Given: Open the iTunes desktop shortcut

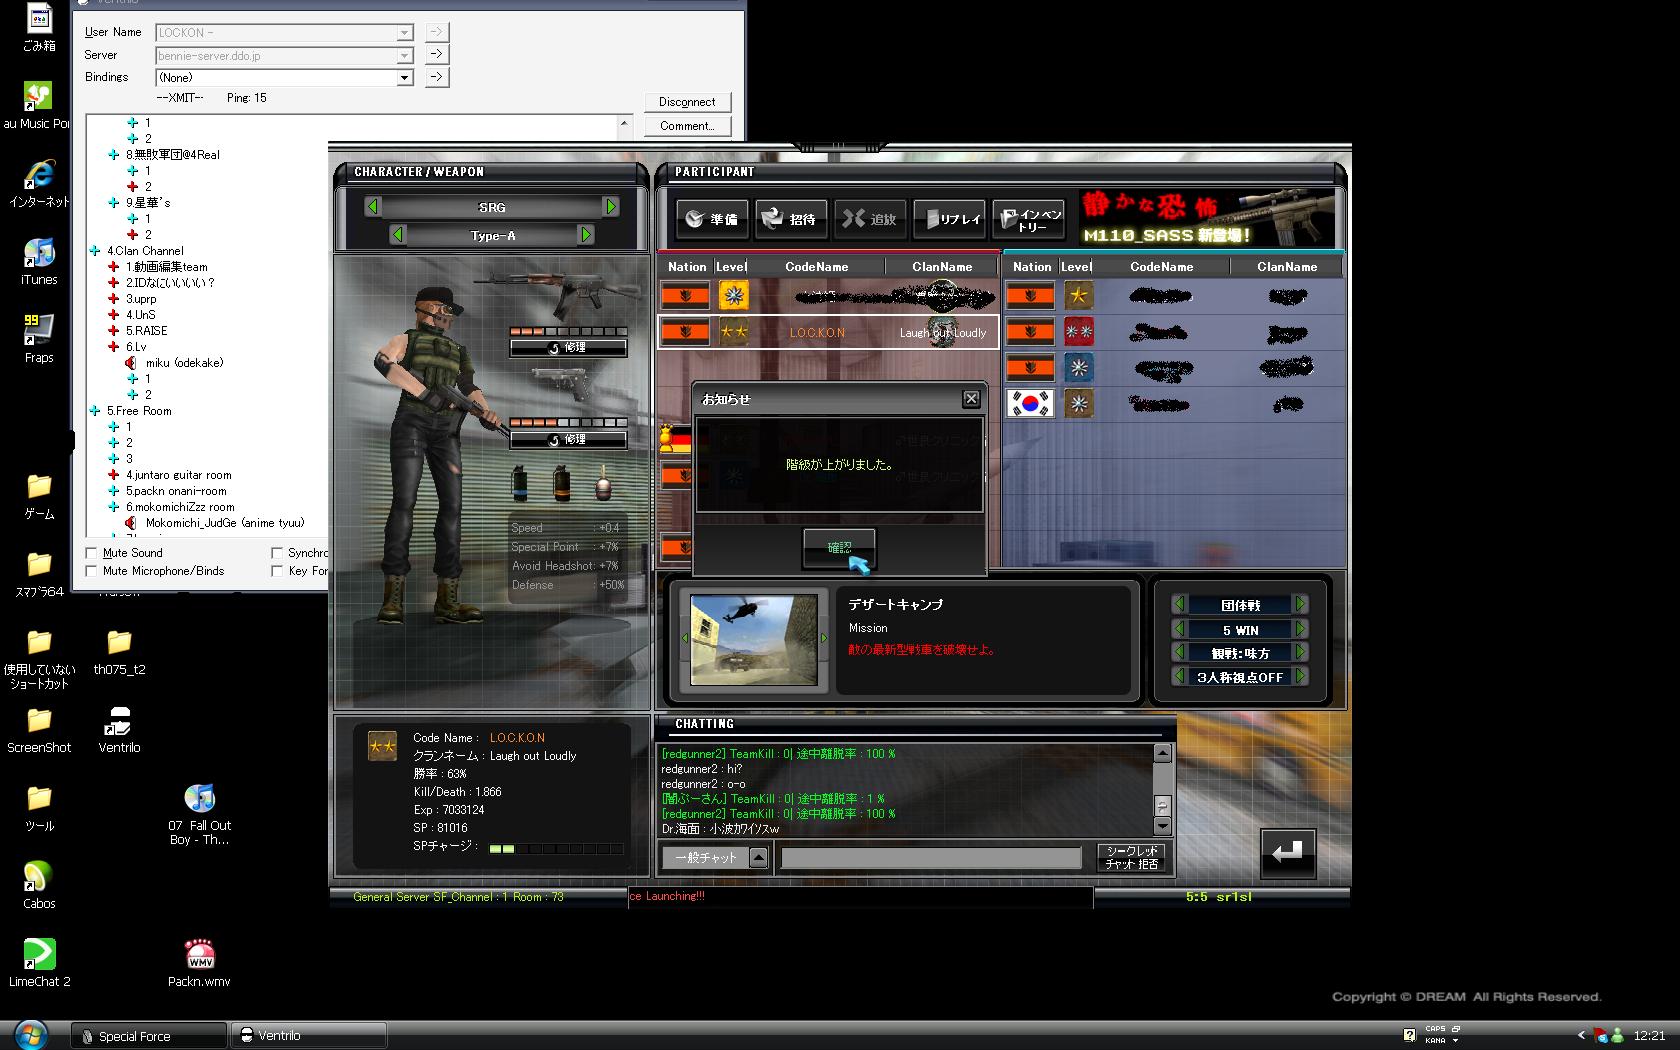Looking at the screenshot, I should coord(39,261).
